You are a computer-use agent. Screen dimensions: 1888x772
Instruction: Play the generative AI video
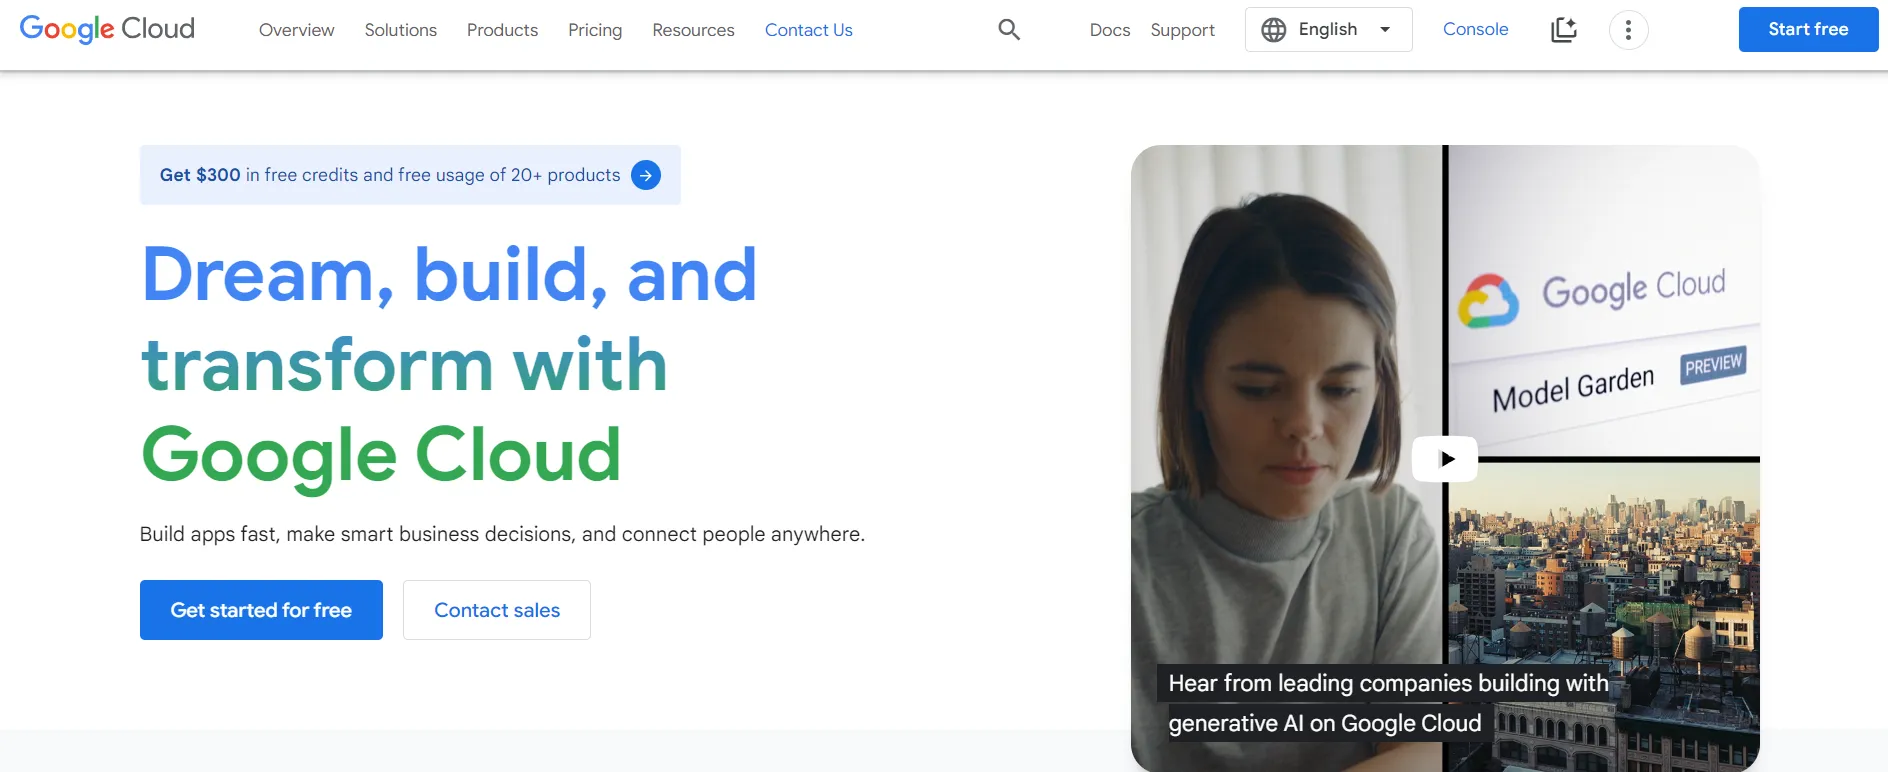tap(1445, 459)
